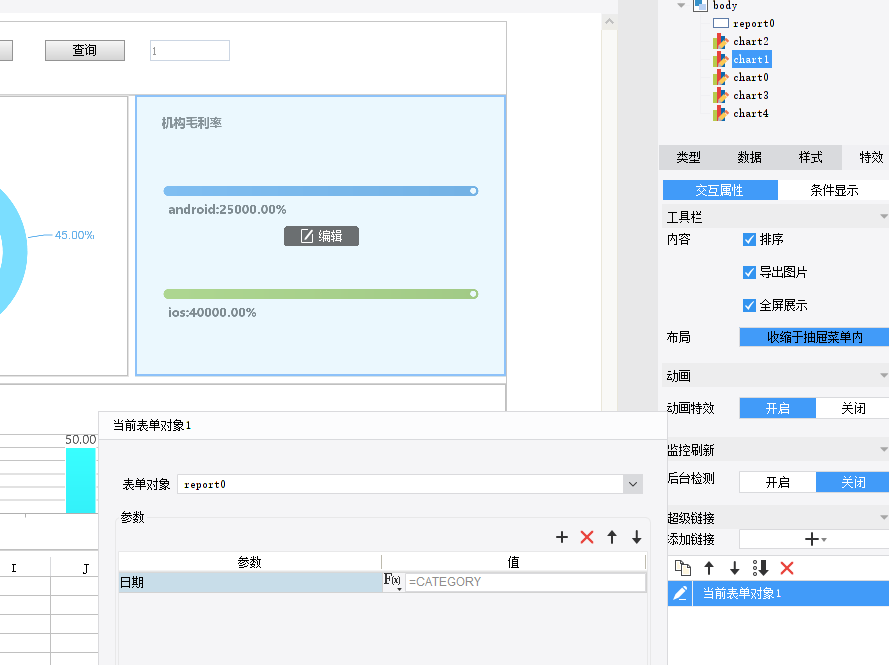This screenshot has width=889, height=665.
Task: Switch to 交互属性 tab
Action: click(720, 190)
